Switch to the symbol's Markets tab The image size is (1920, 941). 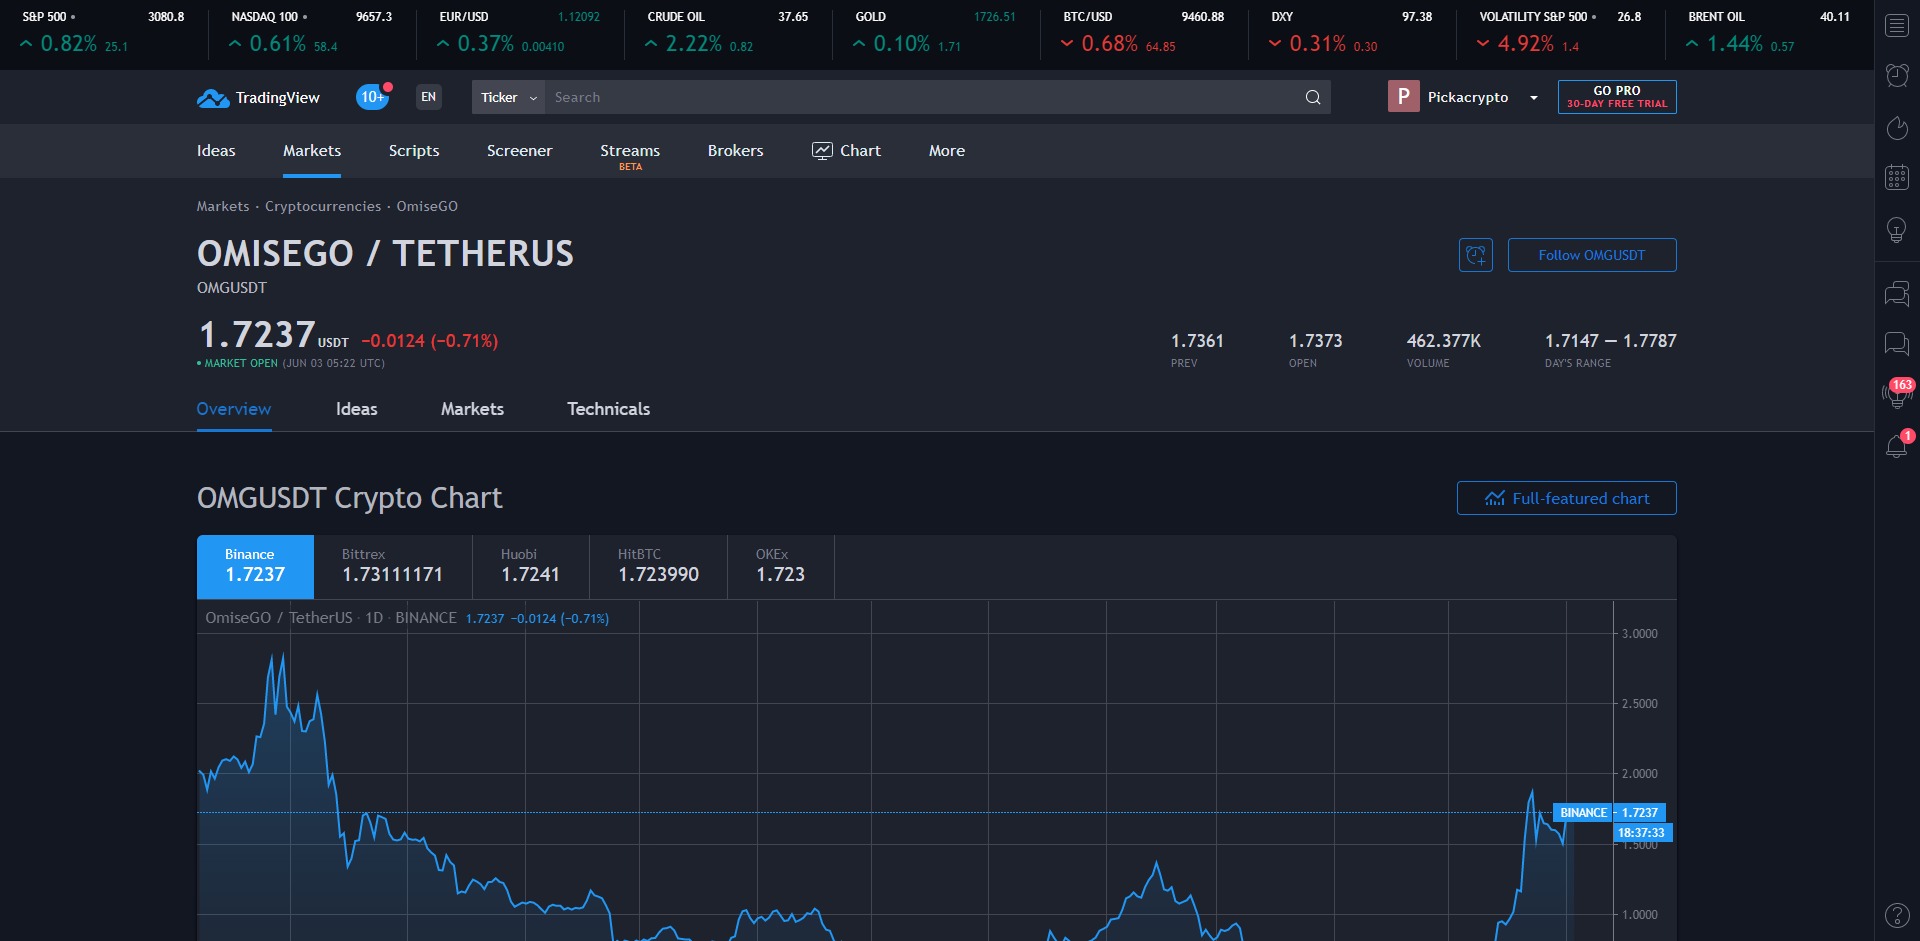472,409
